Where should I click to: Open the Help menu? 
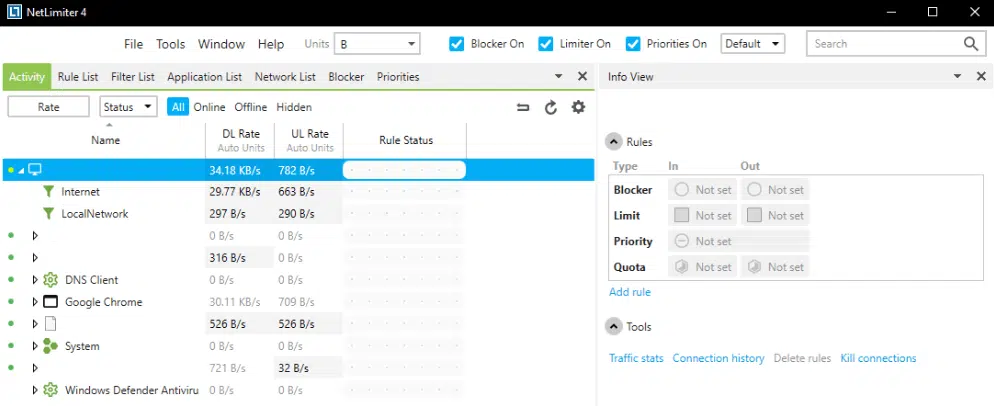click(x=271, y=44)
